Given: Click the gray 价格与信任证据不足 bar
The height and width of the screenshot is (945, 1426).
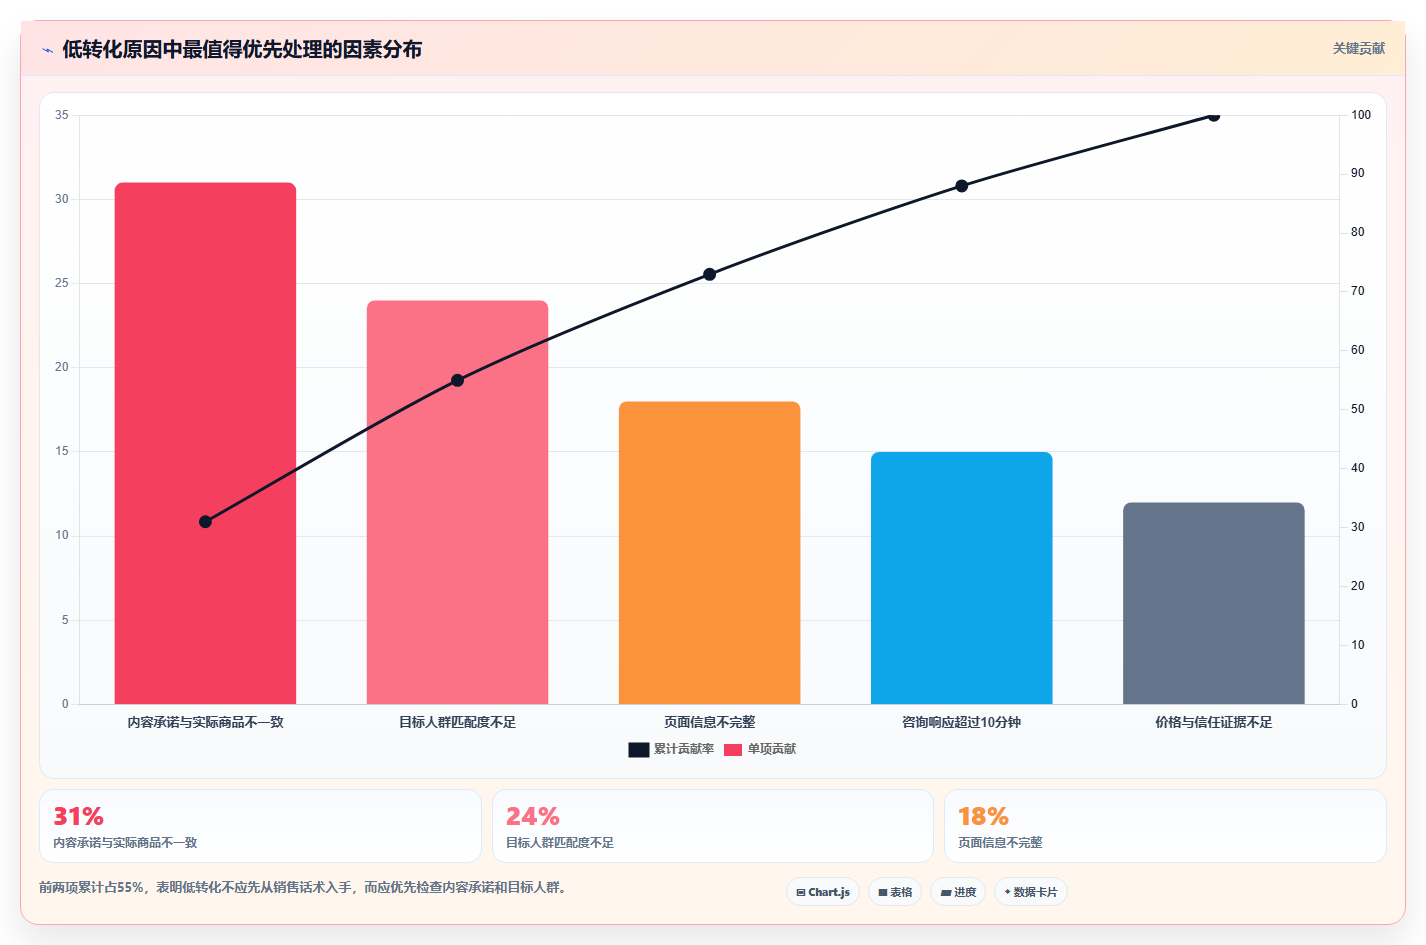Looking at the screenshot, I should [1214, 603].
